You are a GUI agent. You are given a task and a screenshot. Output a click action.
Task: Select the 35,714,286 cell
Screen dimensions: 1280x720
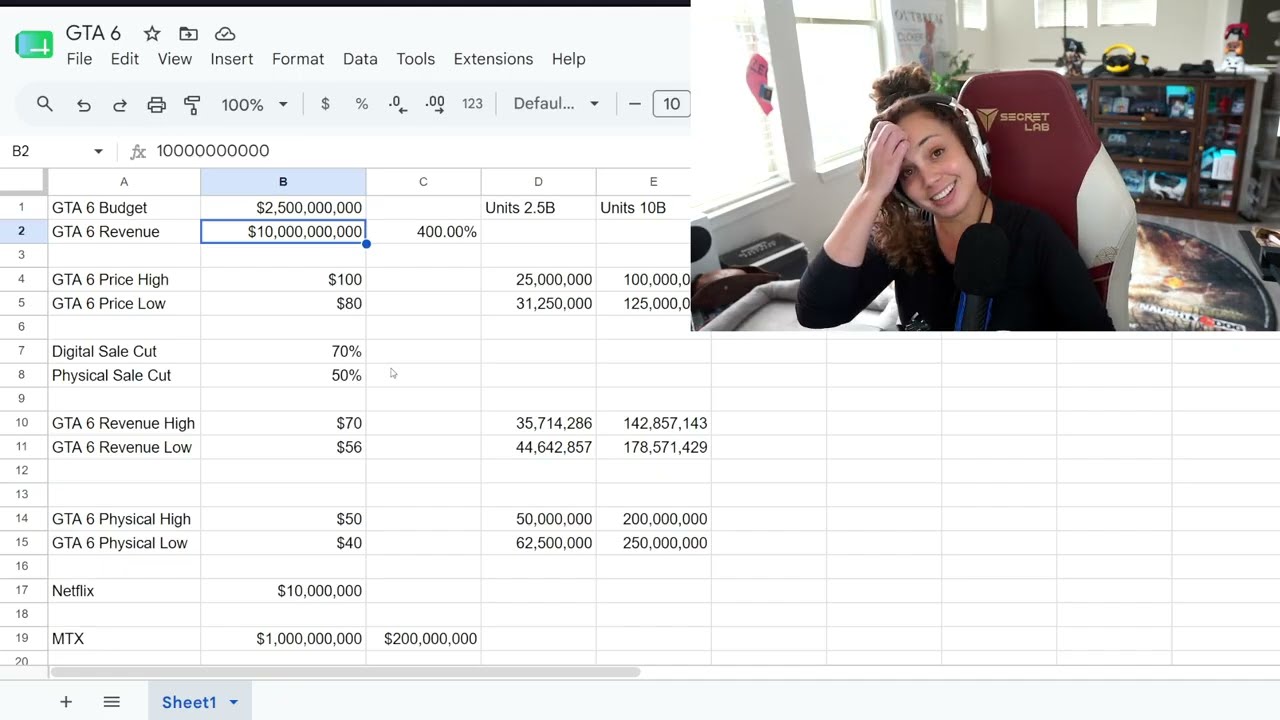coord(538,424)
